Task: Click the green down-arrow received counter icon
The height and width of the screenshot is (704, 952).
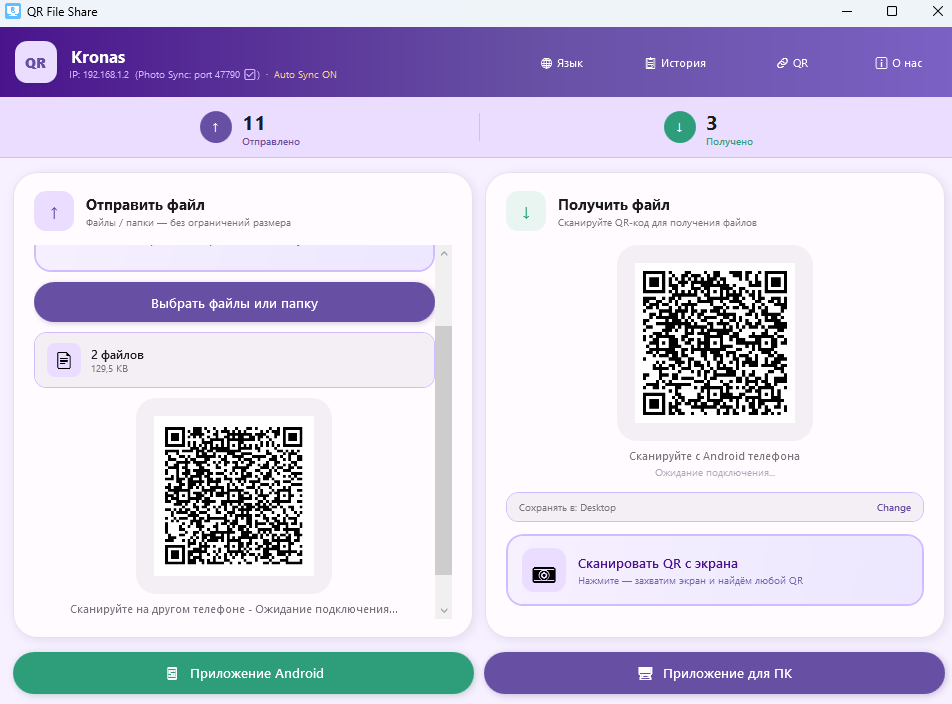Action: point(679,127)
